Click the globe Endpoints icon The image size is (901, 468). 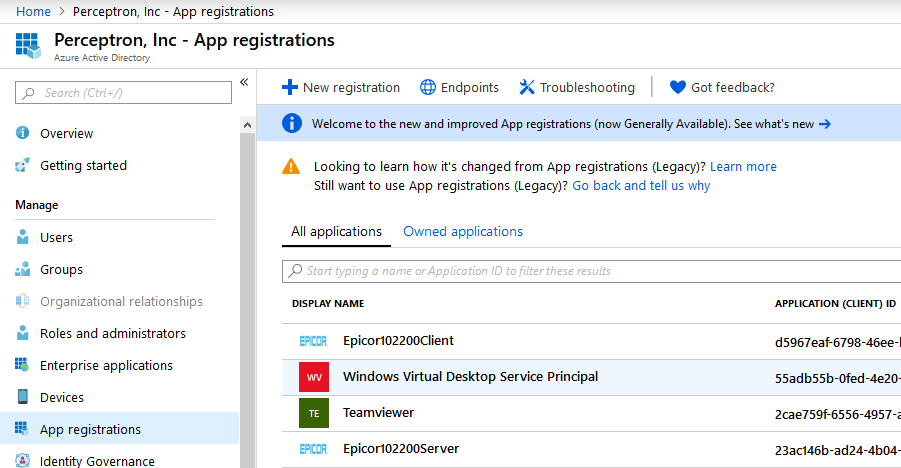(428, 87)
